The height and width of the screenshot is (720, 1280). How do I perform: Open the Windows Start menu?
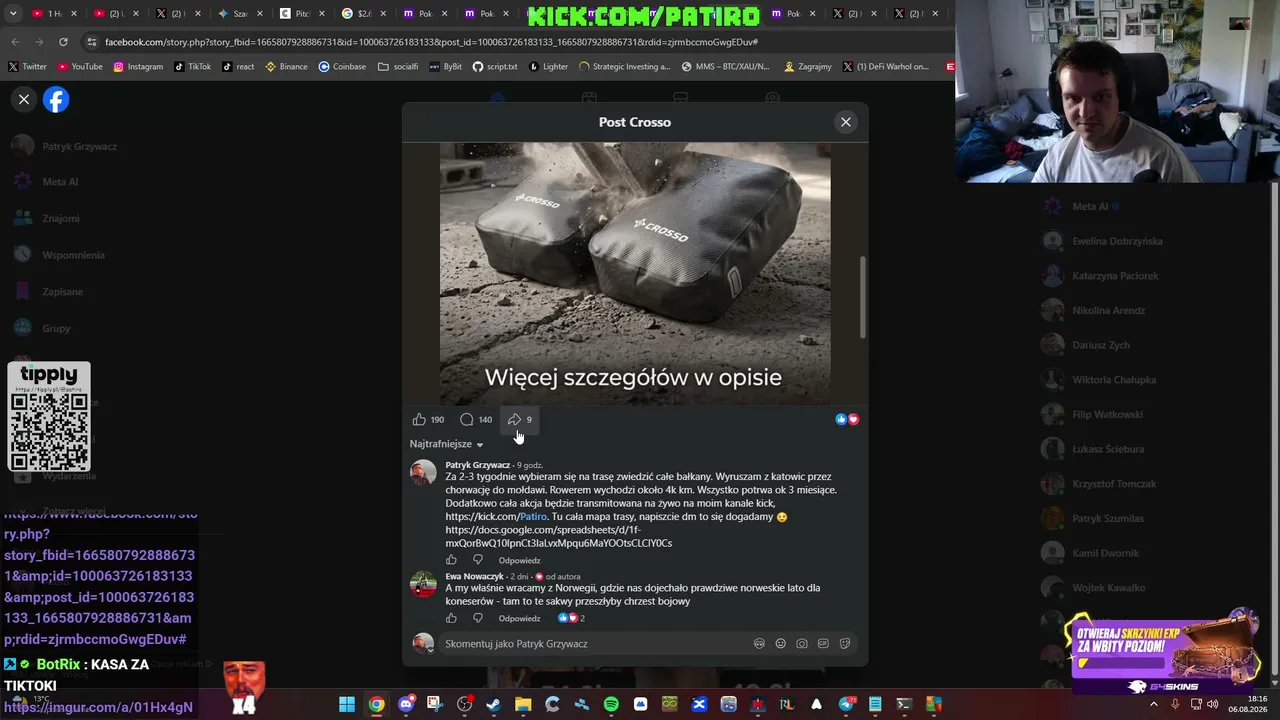click(347, 704)
